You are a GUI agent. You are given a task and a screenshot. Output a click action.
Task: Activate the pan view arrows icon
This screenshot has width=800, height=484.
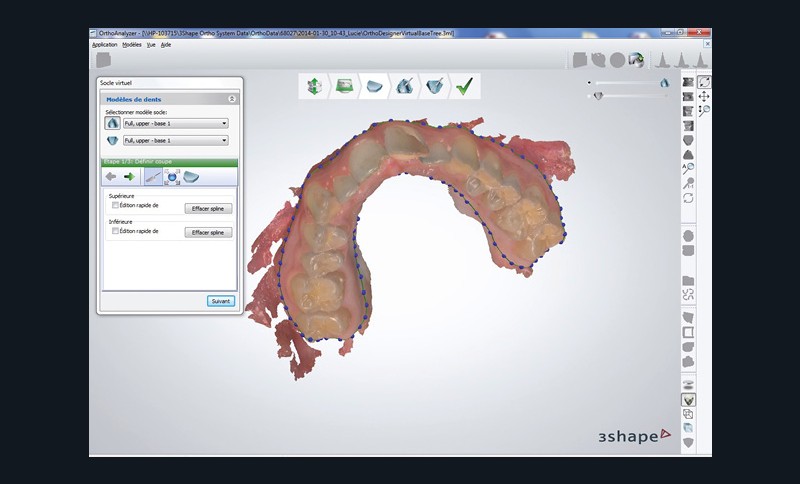(x=704, y=96)
